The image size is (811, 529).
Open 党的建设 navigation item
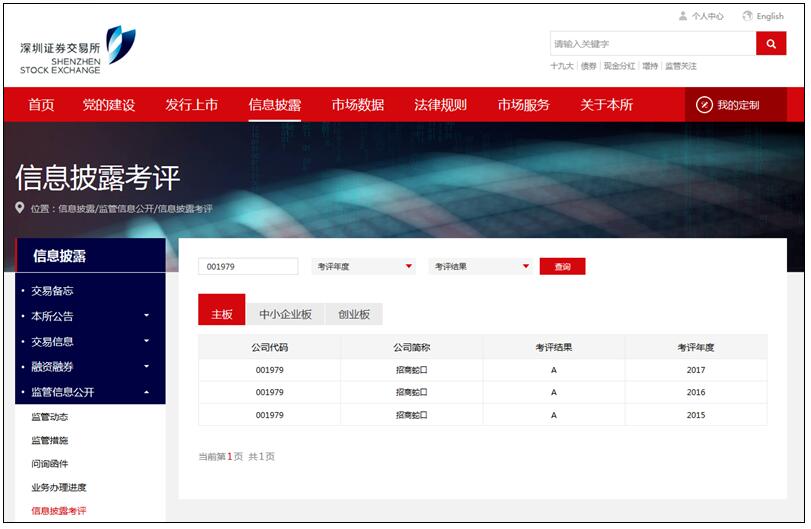[x=109, y=105]
